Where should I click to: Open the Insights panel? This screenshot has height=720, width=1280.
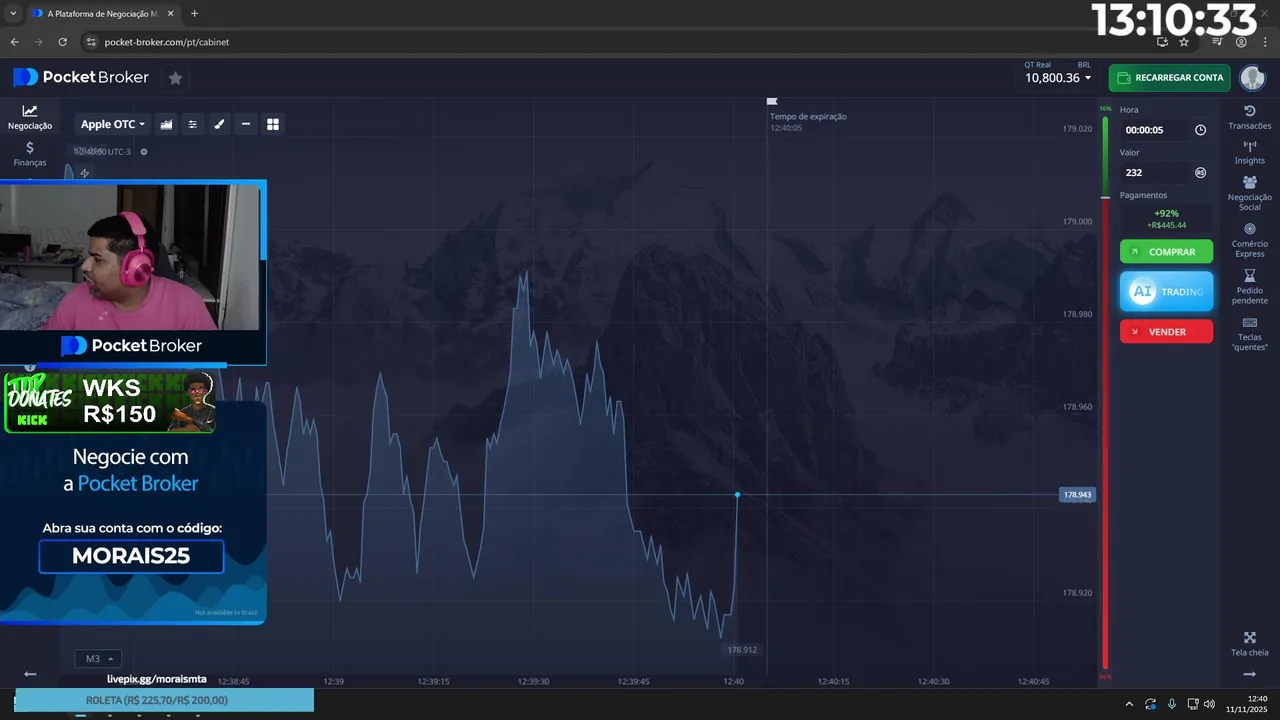coord(1249,152)
